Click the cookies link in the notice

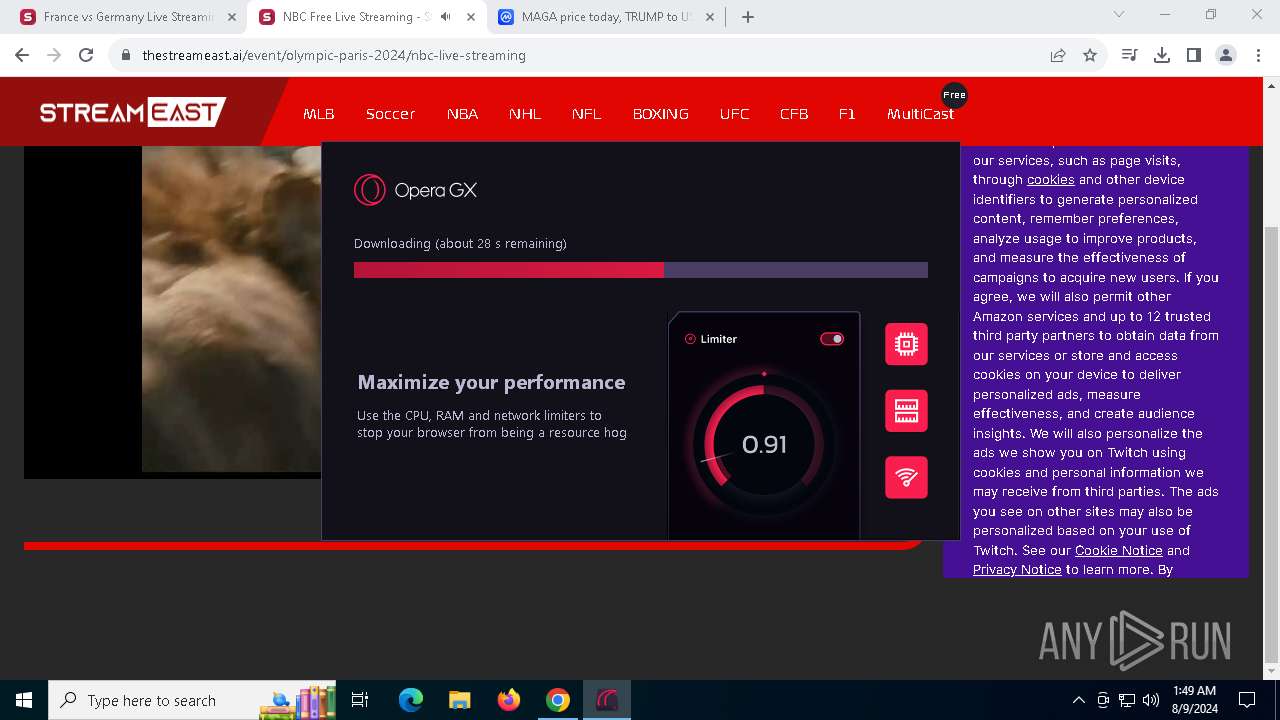click(1050, 180)
